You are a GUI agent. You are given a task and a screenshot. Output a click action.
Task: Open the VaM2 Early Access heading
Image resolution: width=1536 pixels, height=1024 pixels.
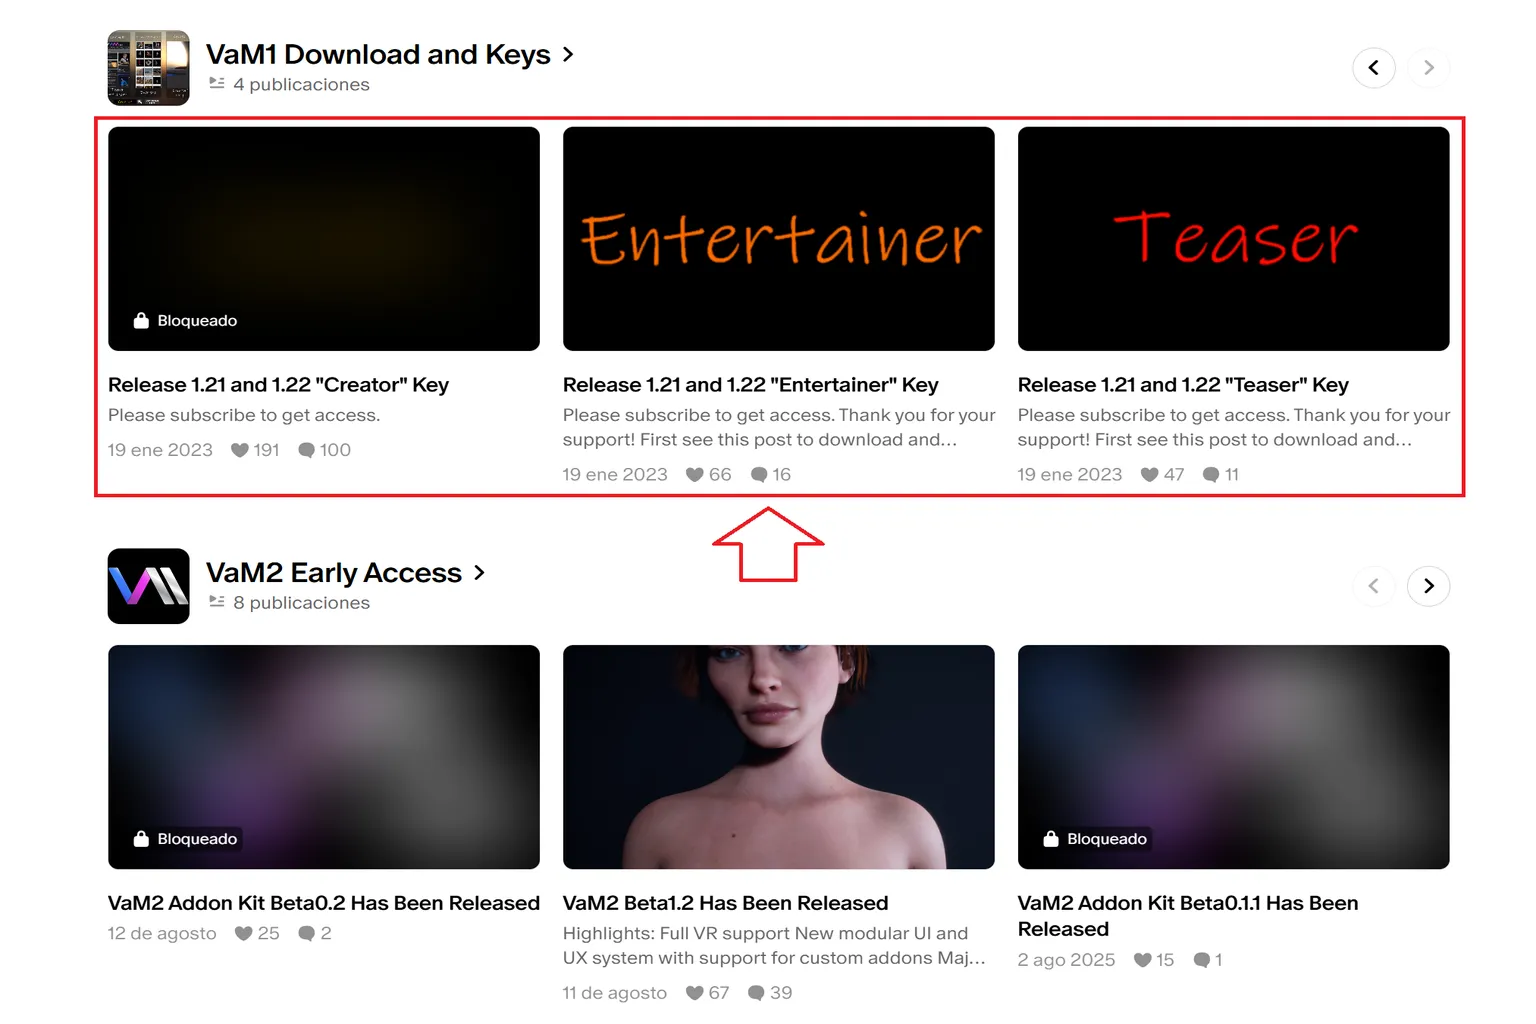point(334,573)
